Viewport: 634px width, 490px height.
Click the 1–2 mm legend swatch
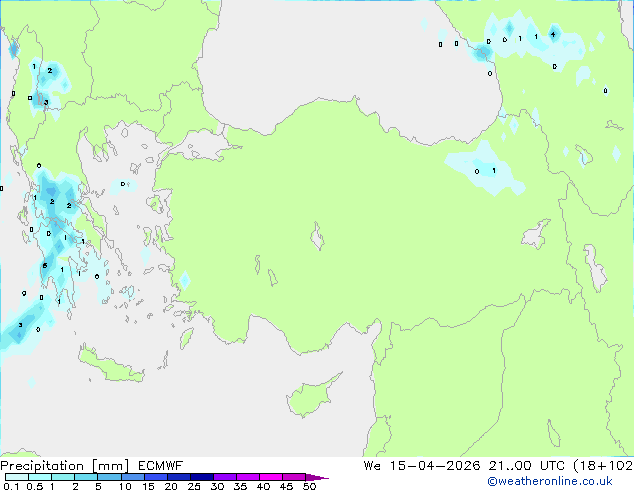pos(63,477)
